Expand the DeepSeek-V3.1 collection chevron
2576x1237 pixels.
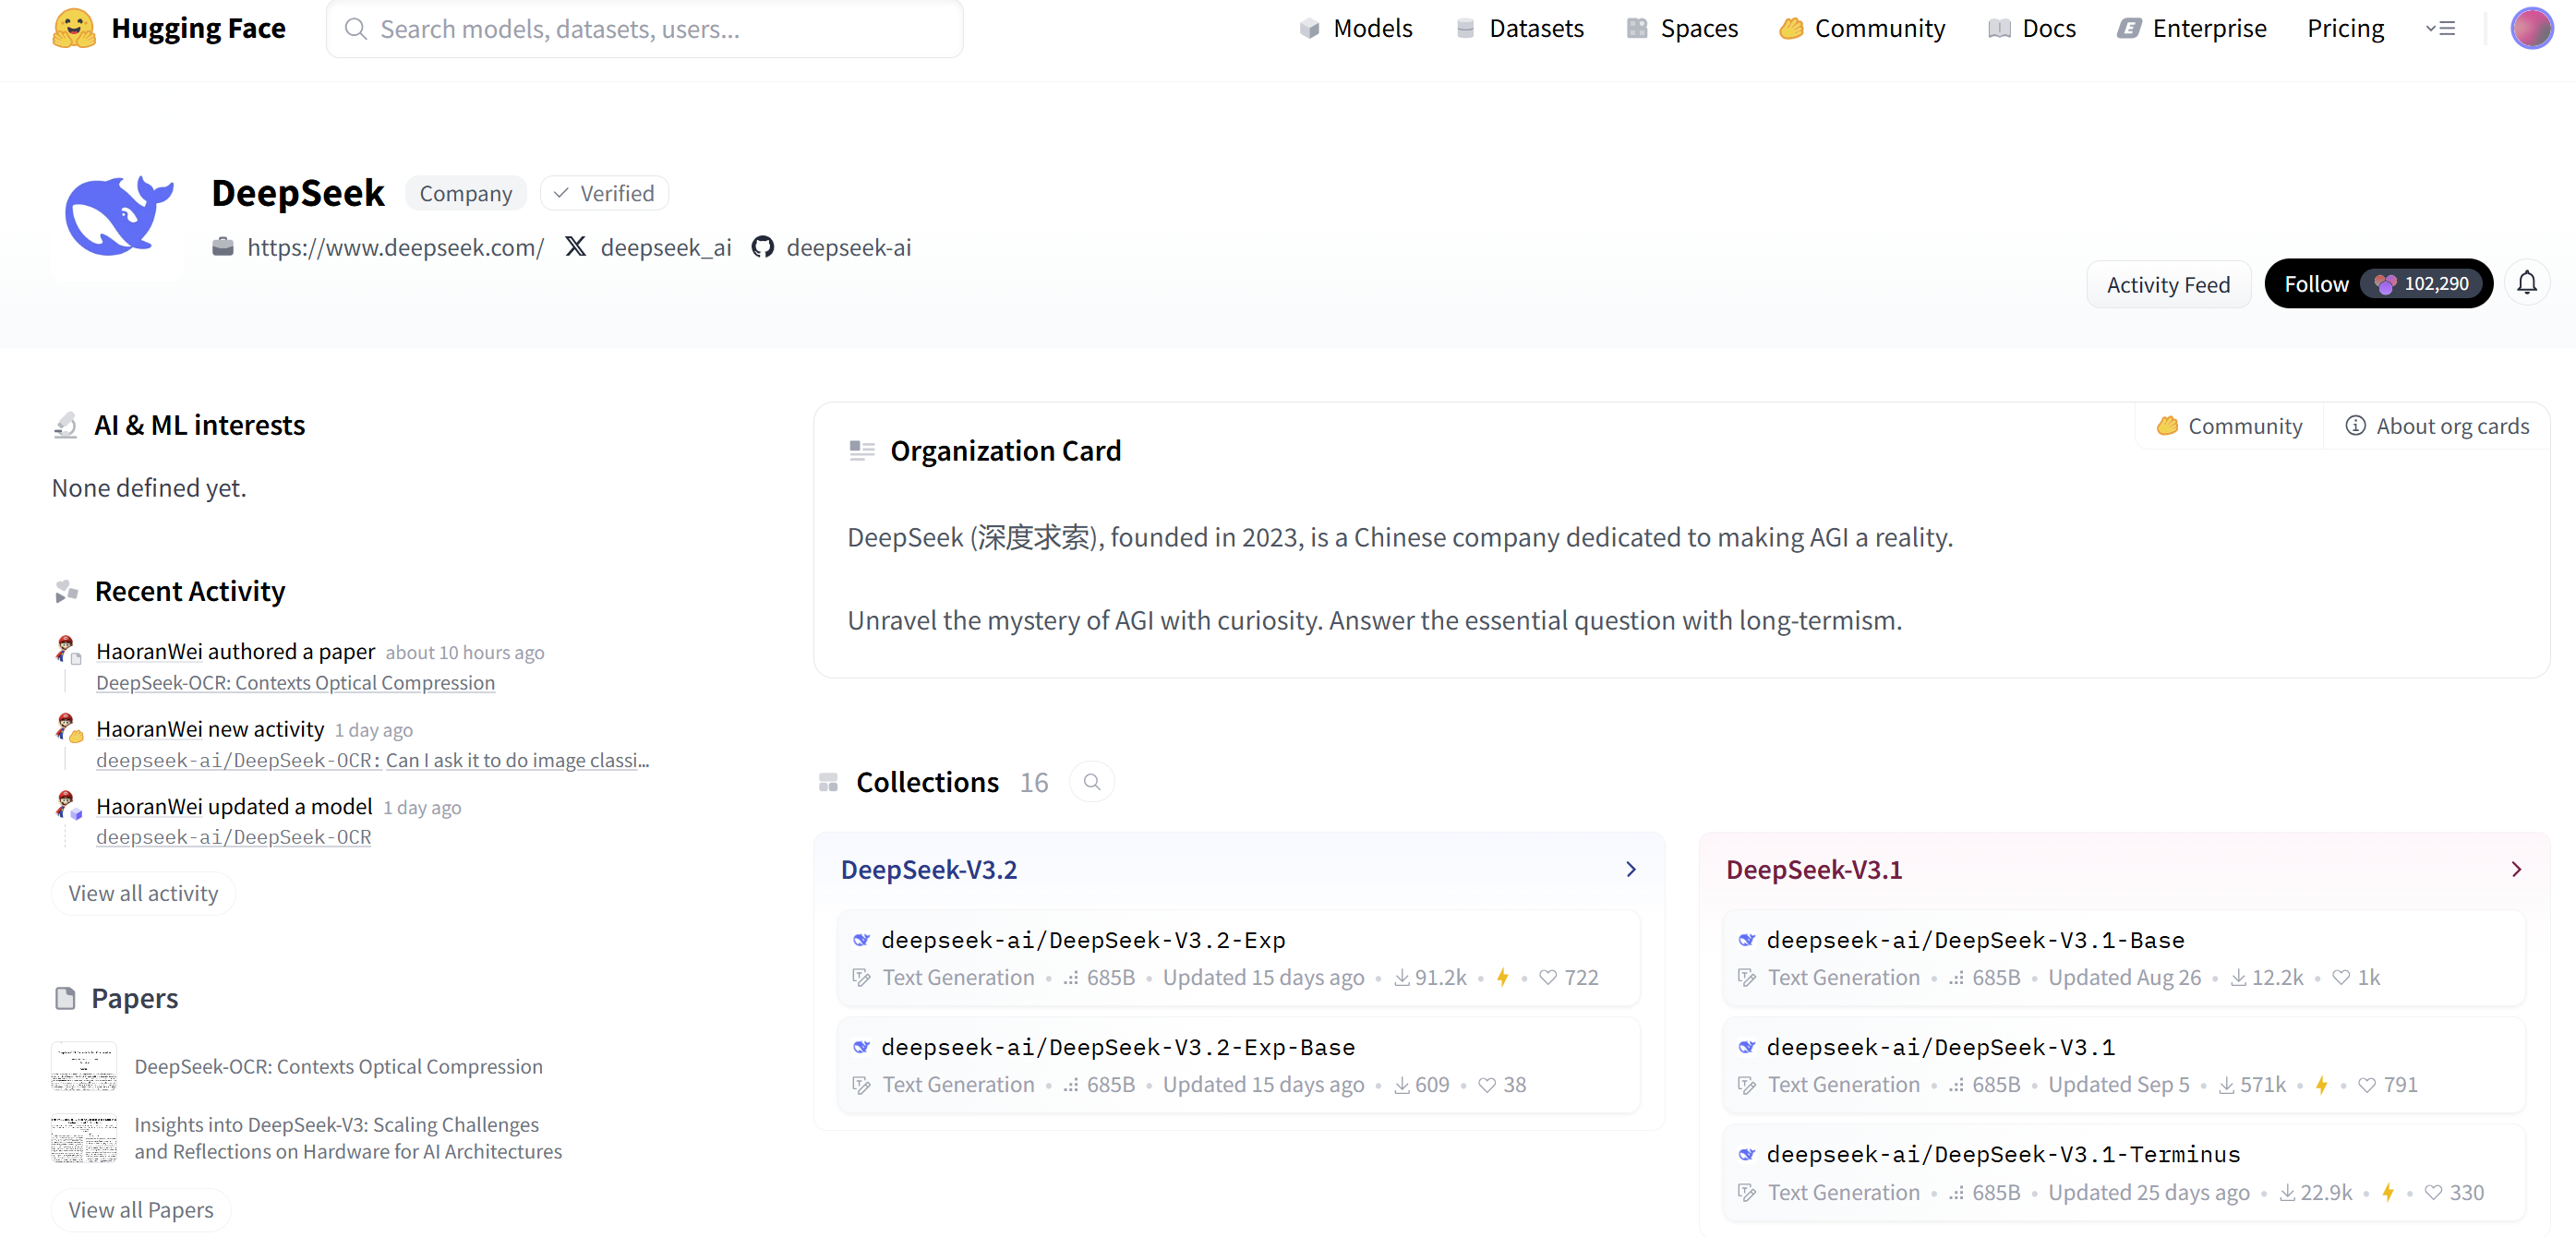[2516, 869]
